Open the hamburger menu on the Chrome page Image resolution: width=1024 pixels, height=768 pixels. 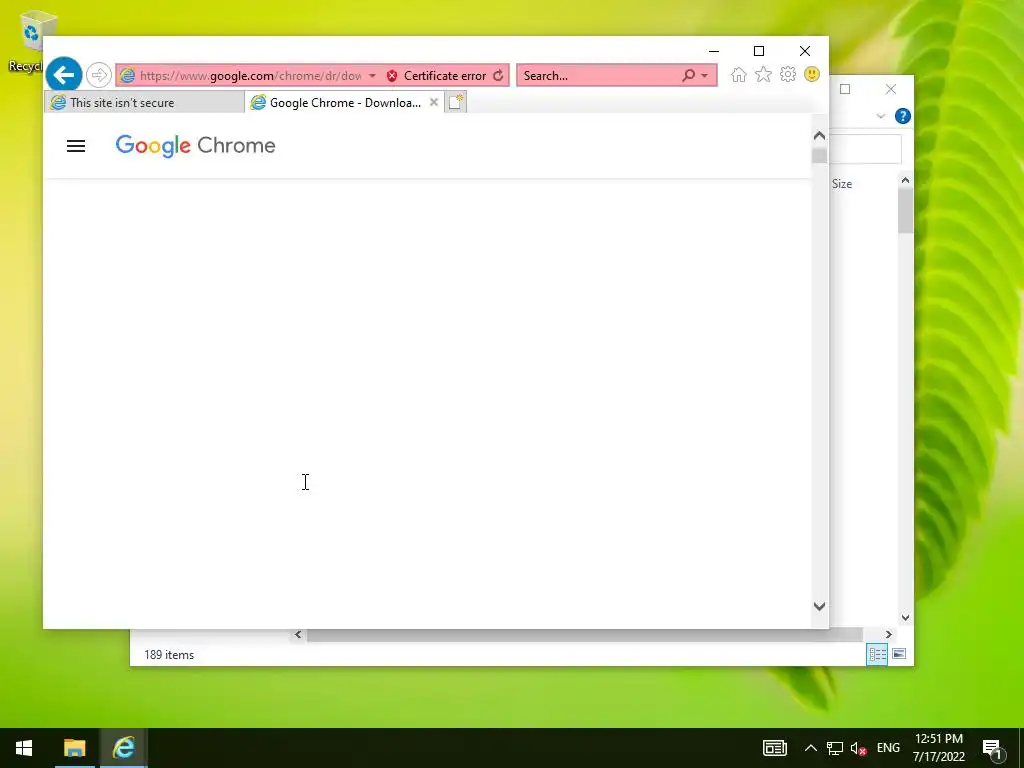pyautogui.click(x=76, y=146)
